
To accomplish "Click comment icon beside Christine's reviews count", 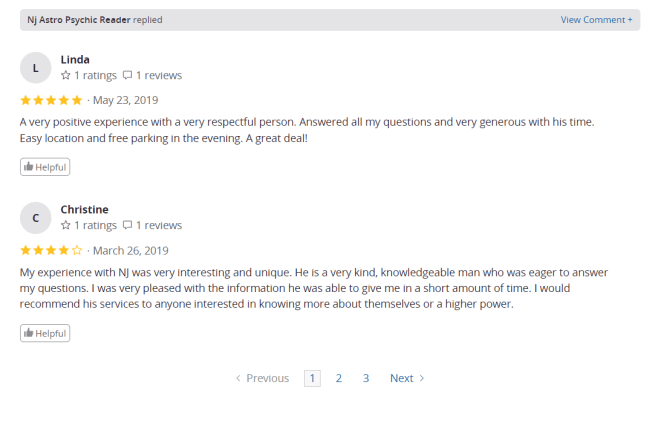I will point(127,226).
